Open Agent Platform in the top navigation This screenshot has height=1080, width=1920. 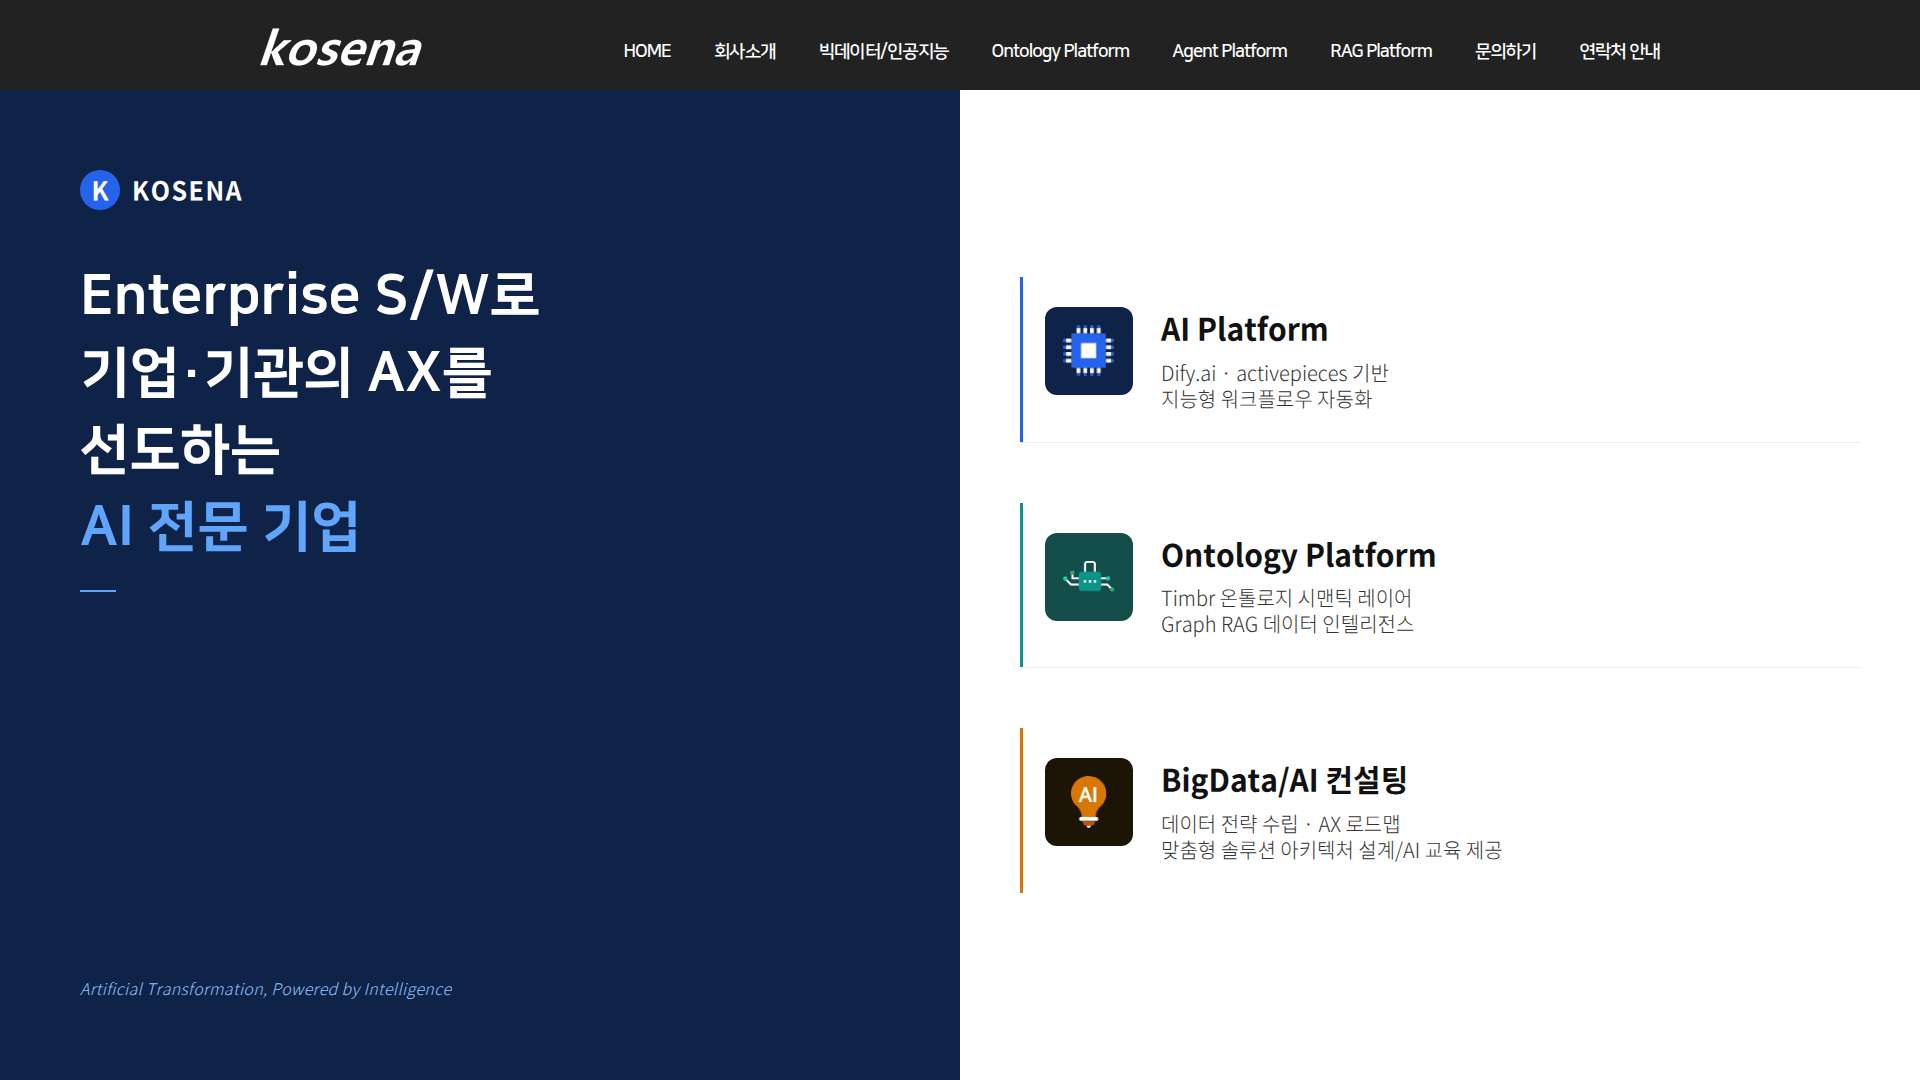pos(1229,51)
